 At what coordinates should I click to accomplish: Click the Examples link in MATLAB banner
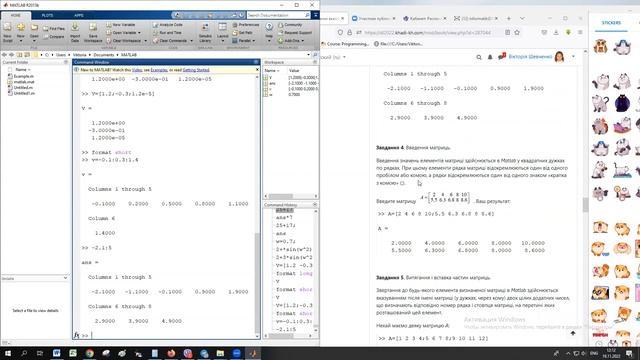click(159, 70)
